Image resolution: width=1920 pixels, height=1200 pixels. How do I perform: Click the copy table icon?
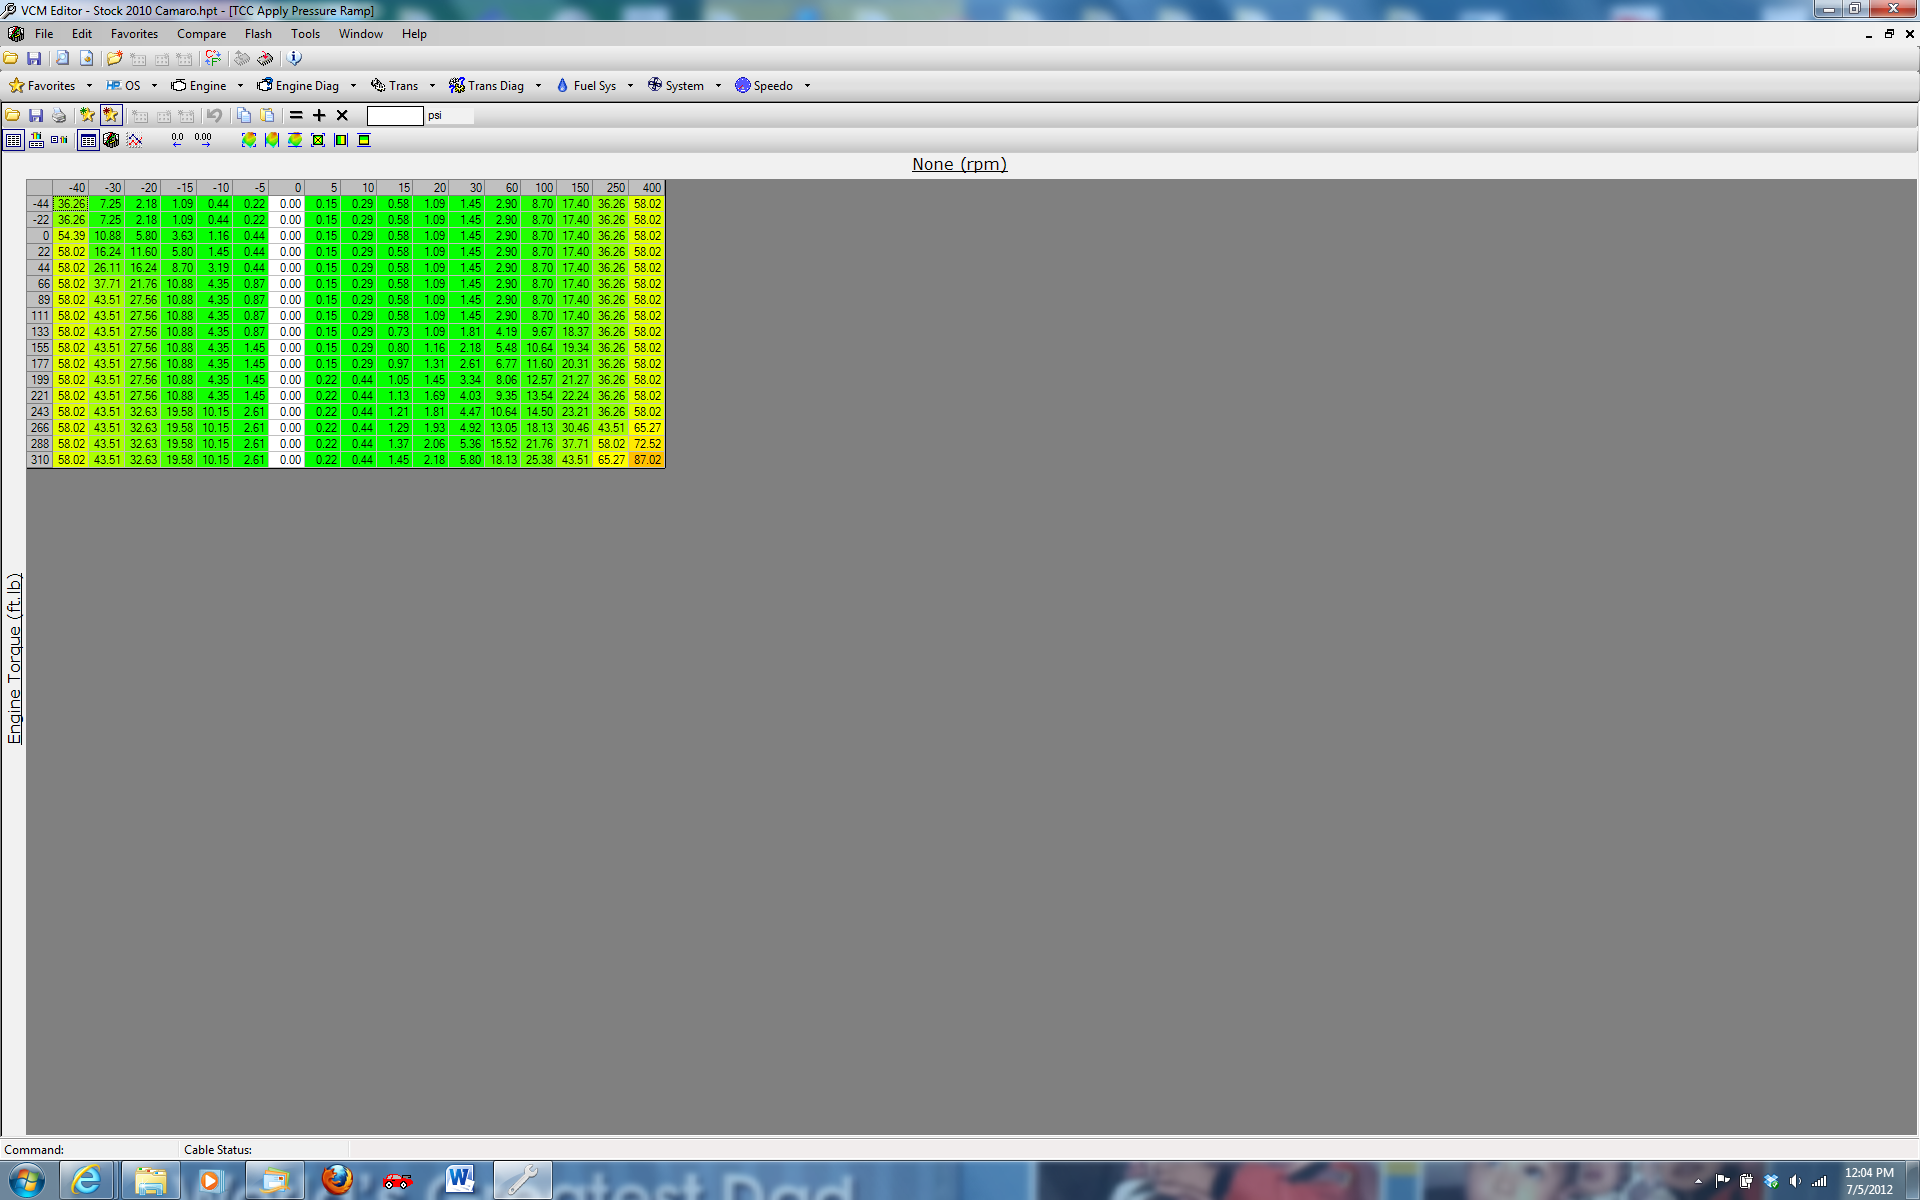coord(244,115)
